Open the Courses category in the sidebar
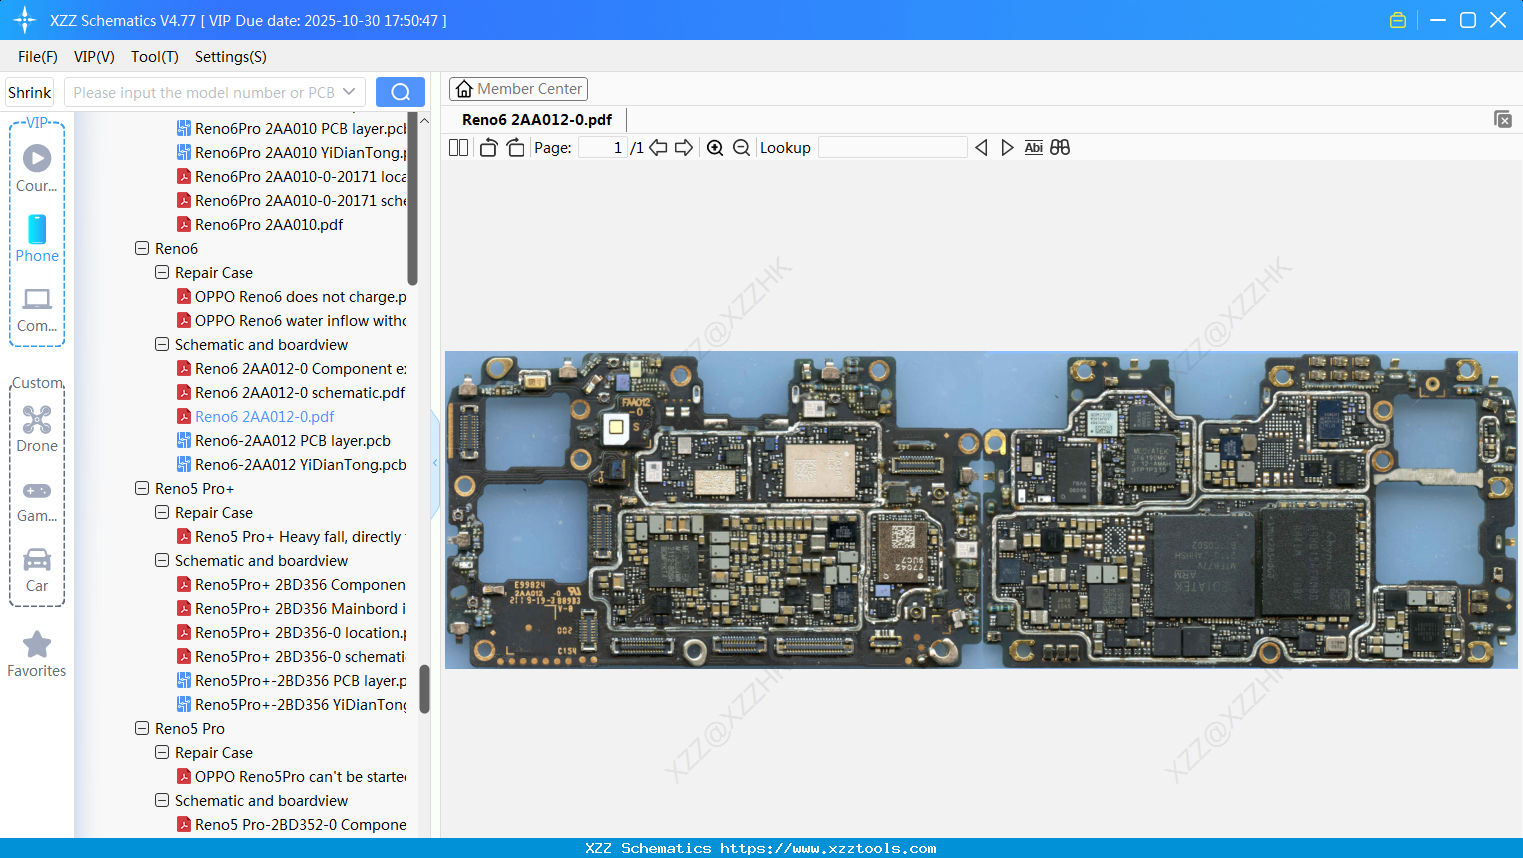This screenshot has width=1523, height=858. click(37, 168)
